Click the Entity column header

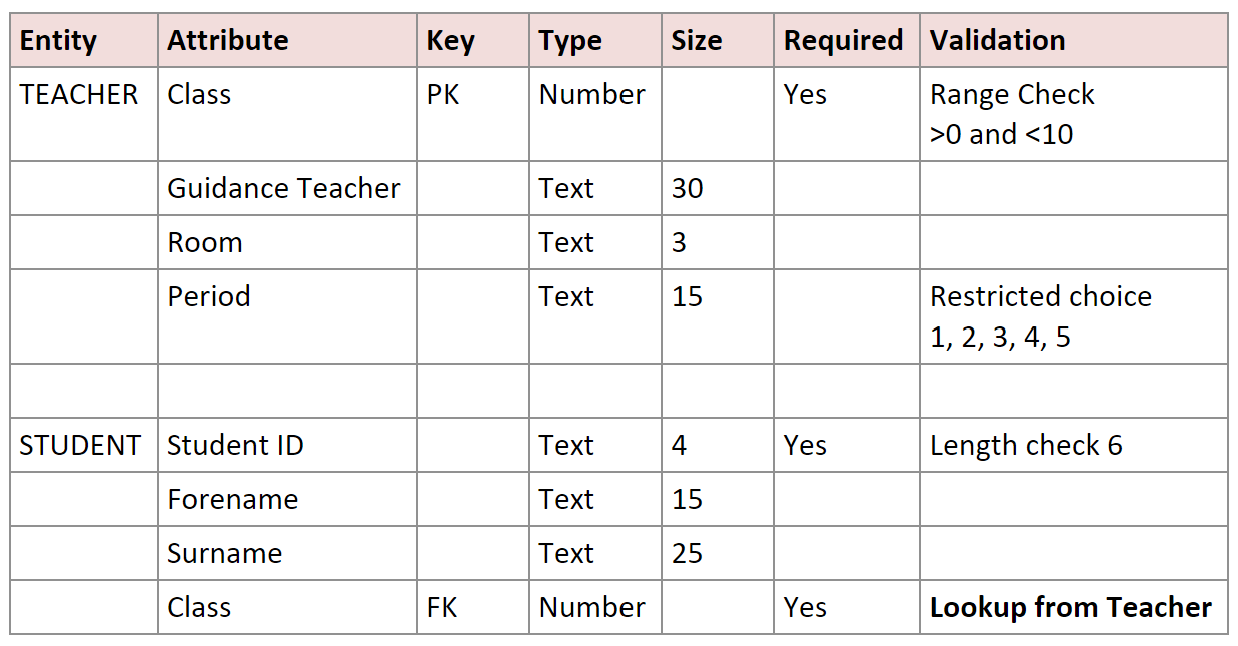point(58,41)
